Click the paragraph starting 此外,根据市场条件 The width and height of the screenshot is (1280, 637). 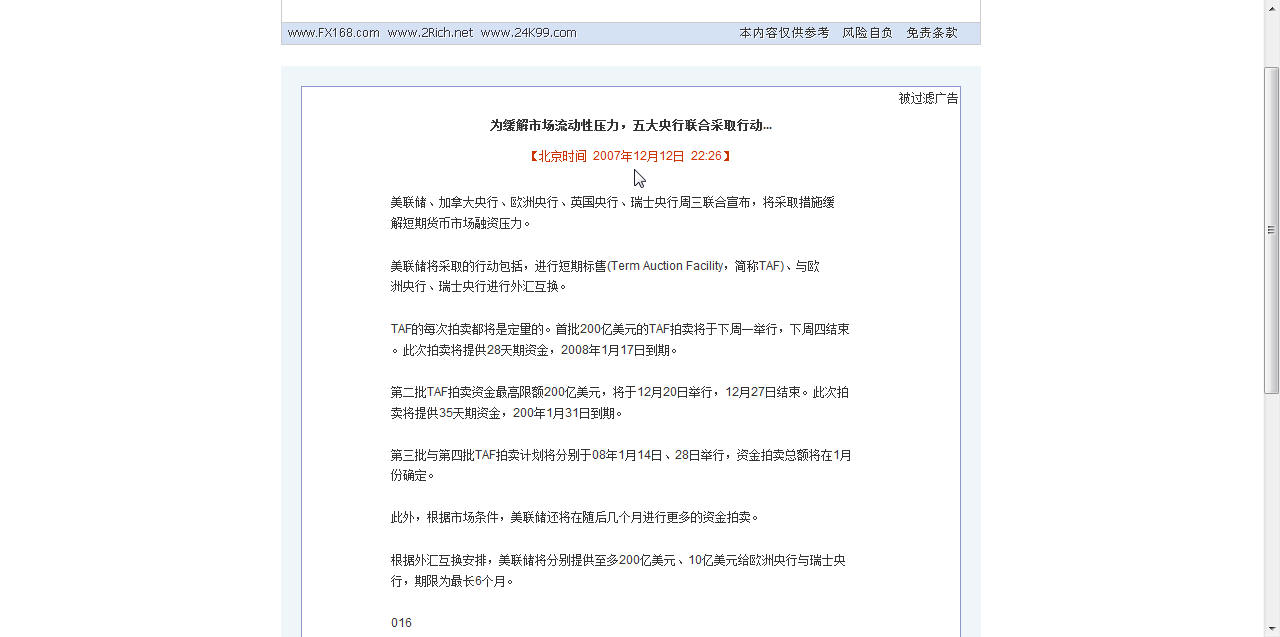(575, 518)
